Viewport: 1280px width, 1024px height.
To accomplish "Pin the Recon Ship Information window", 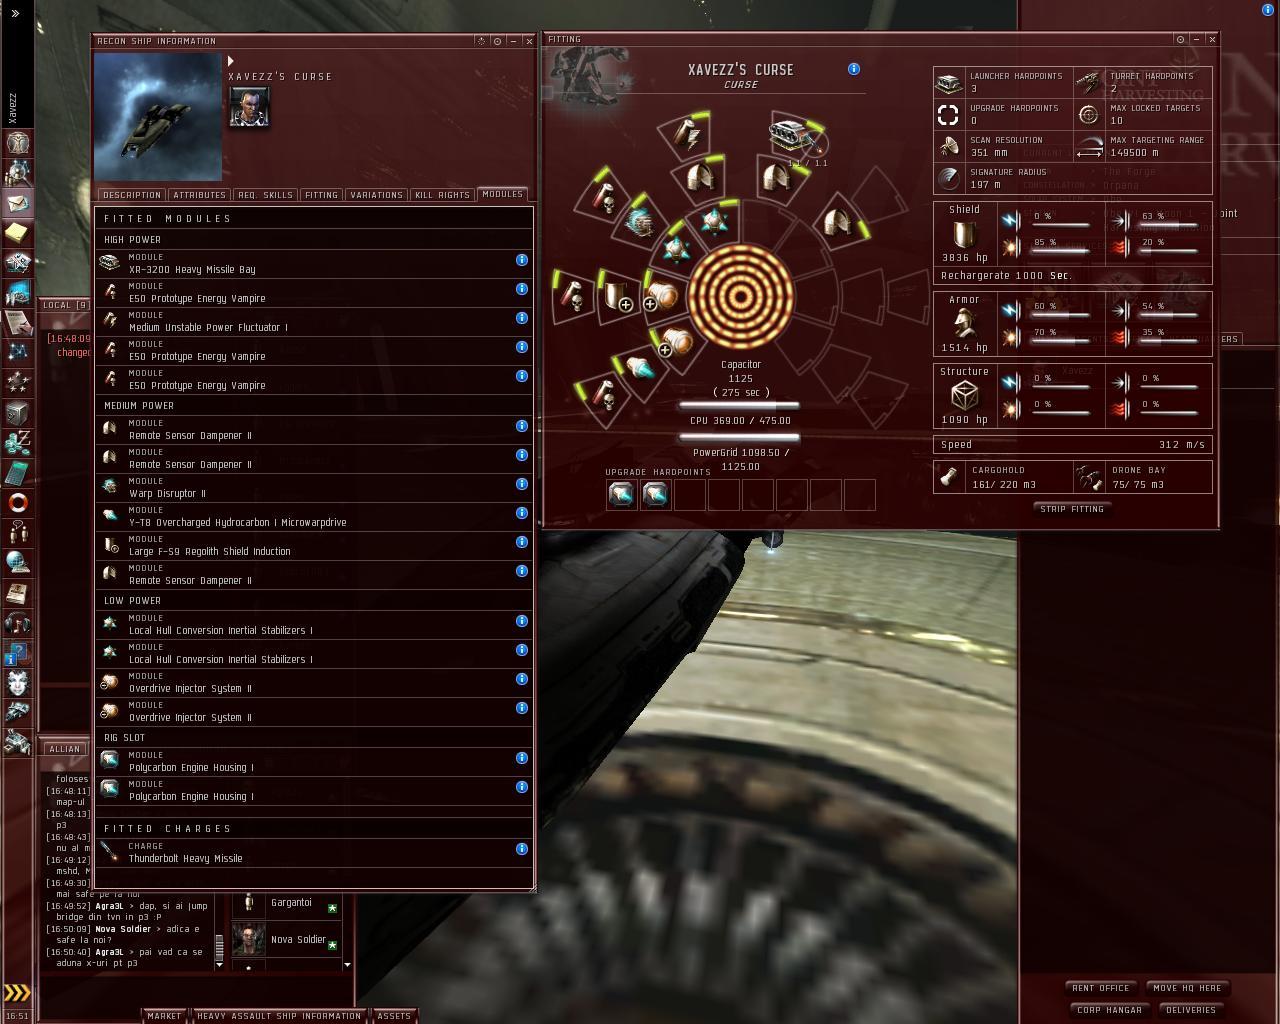I will (x=498, y=41).
